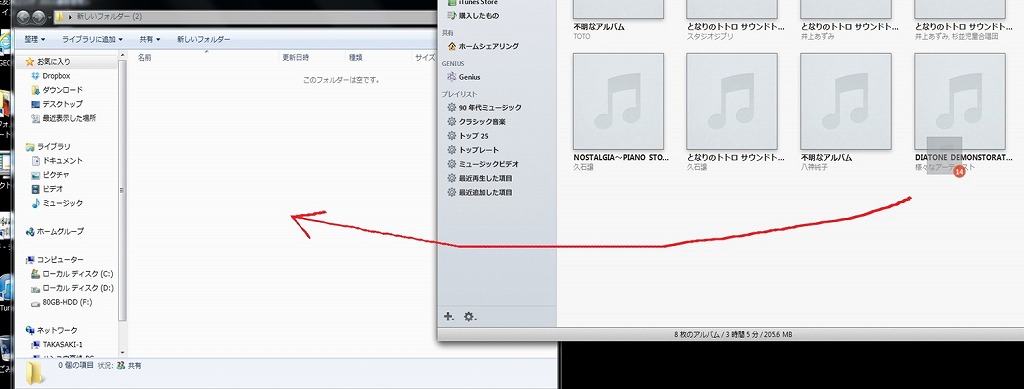Sort by the 名前 column header
1024x389 pixels.
coord(144,57)
